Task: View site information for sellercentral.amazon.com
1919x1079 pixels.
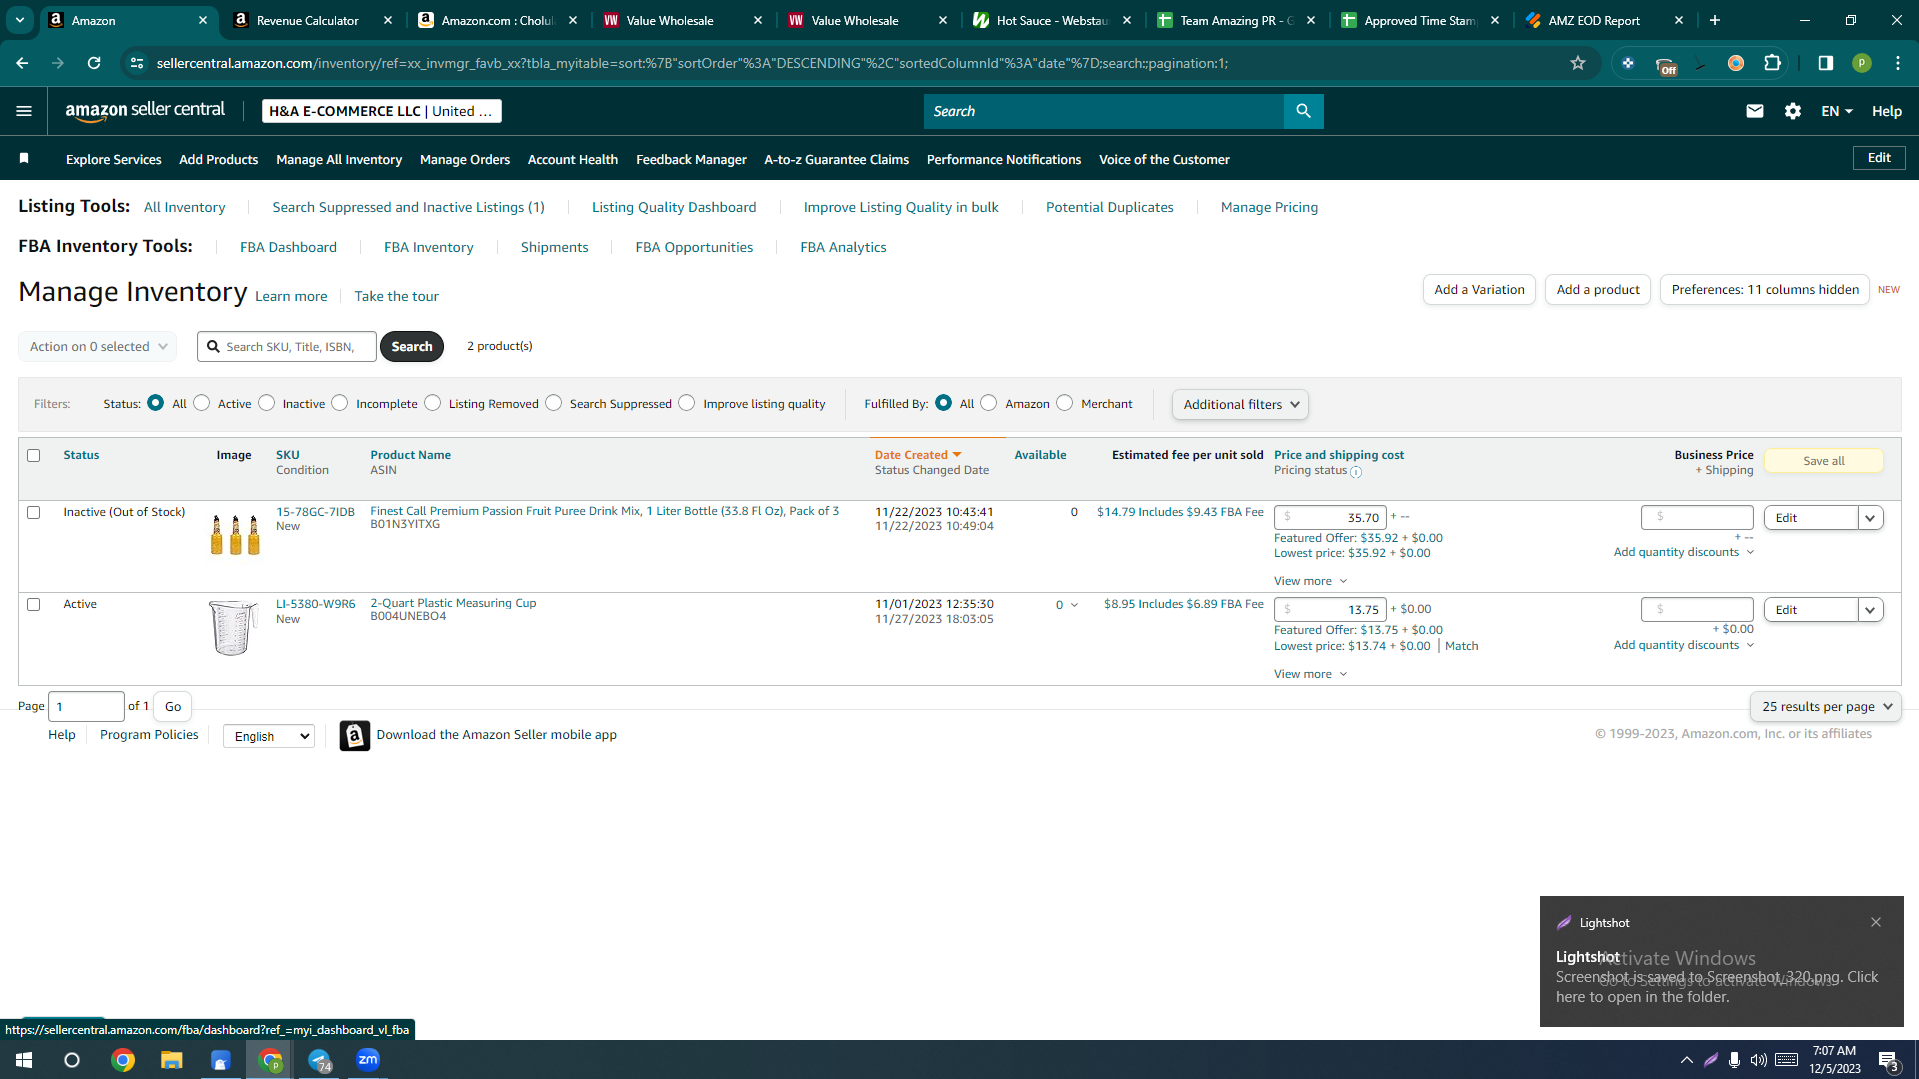Action: (137, 63)
